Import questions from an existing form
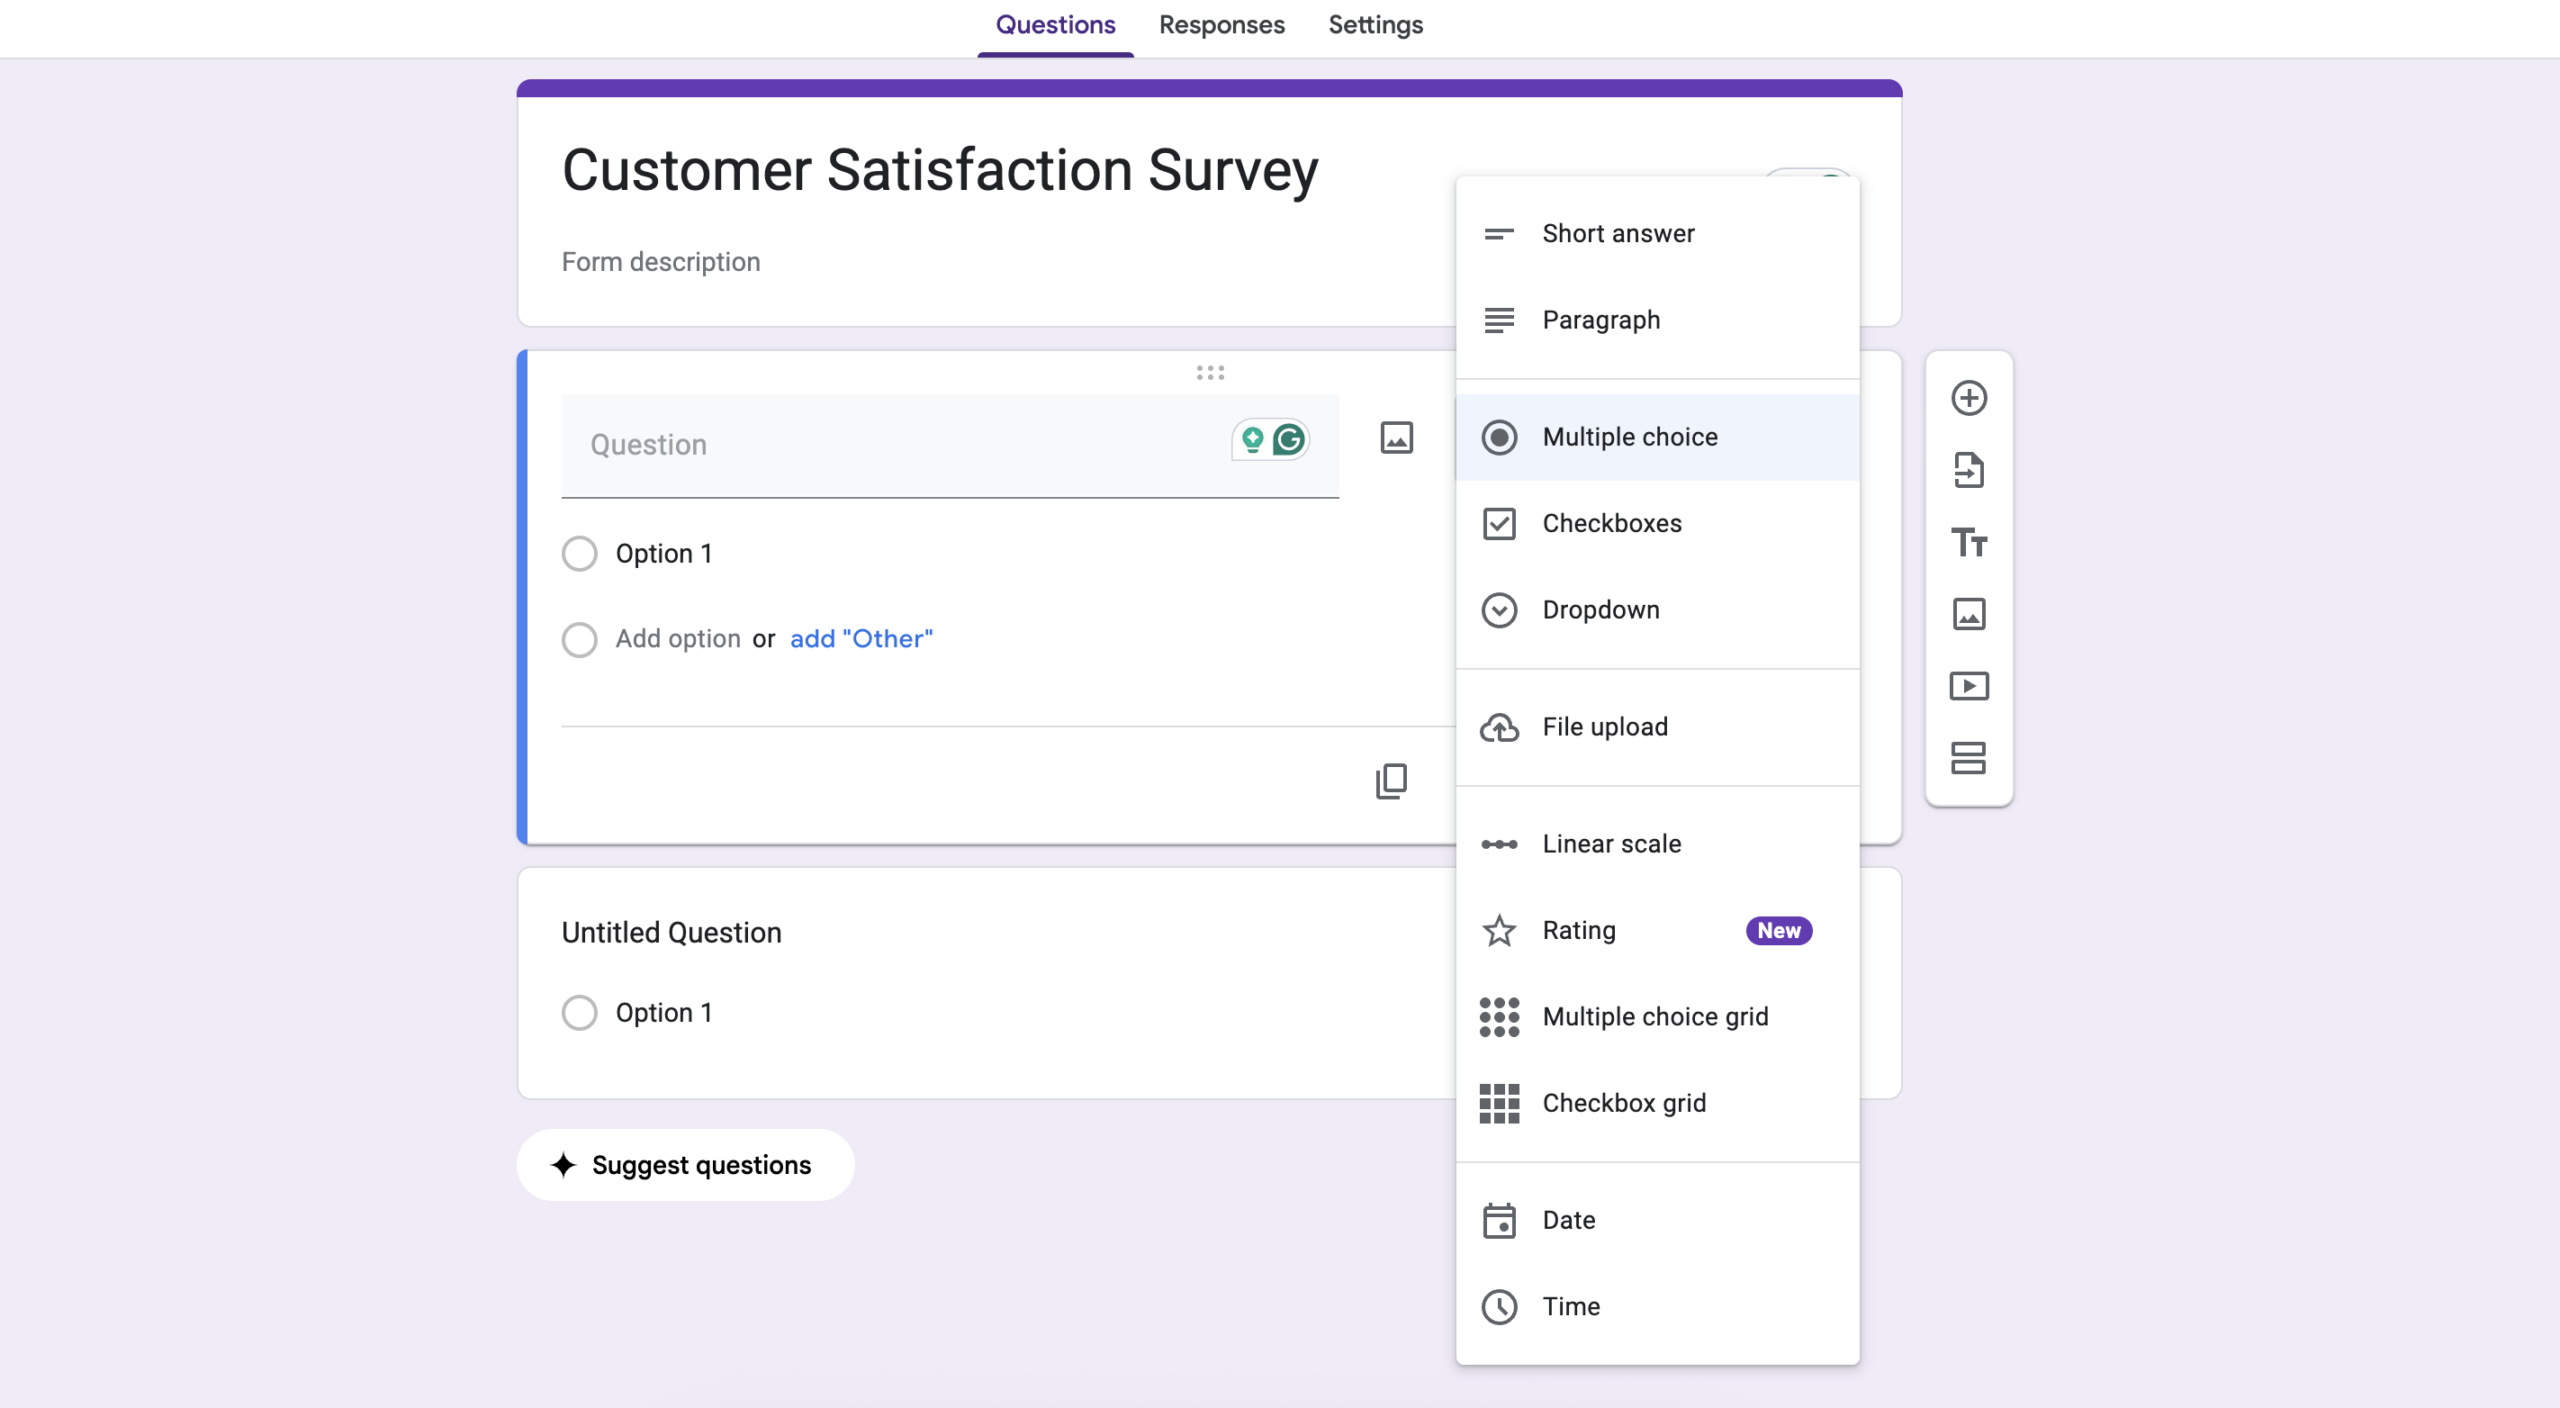Screen dimensions: 2560x1408 click(x=1969, y=470)
